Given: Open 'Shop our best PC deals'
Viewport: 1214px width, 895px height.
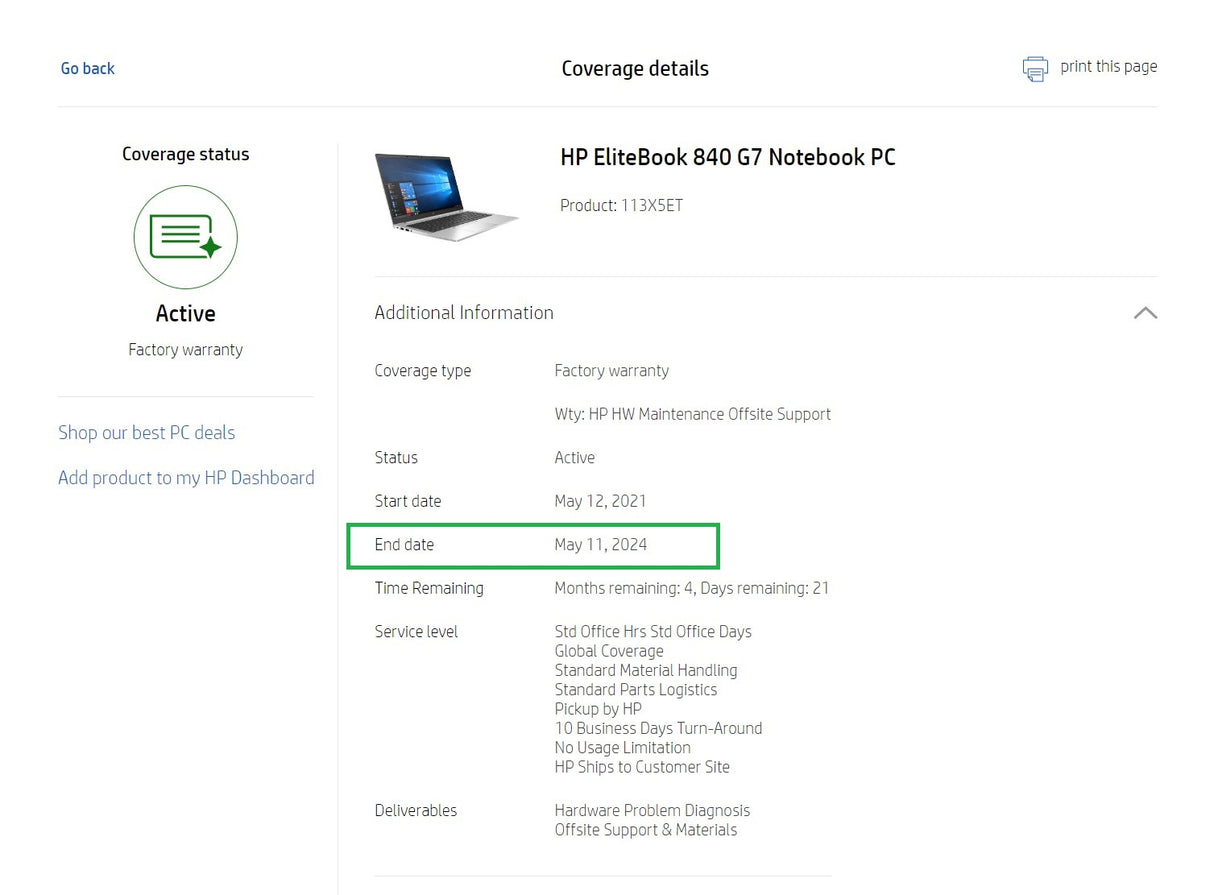Looking at the screenshot, I should coord(146,433).
